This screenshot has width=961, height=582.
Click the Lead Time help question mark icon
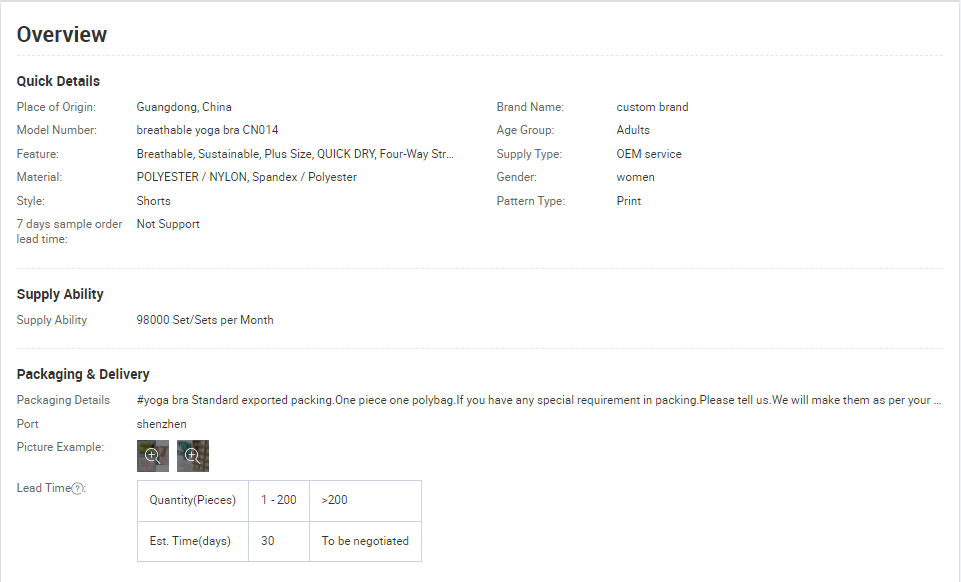[77, 488]
